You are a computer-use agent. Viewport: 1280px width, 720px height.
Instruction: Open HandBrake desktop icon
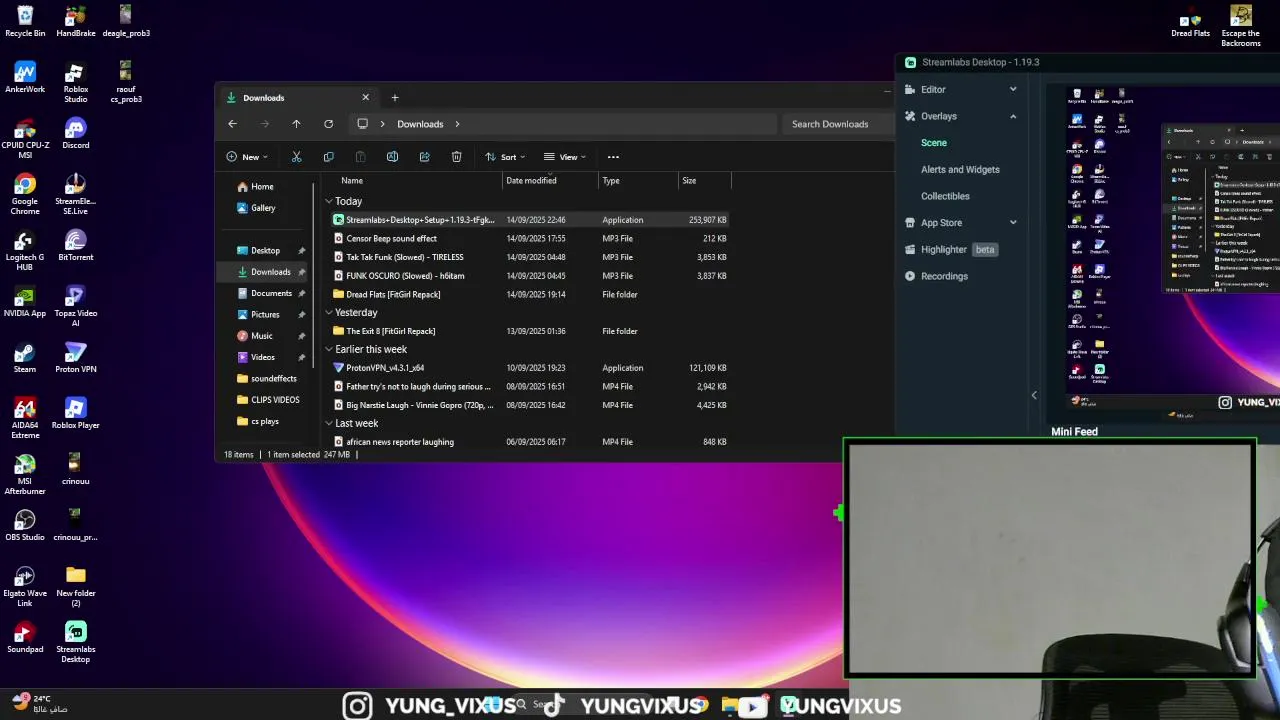point(76,22)
